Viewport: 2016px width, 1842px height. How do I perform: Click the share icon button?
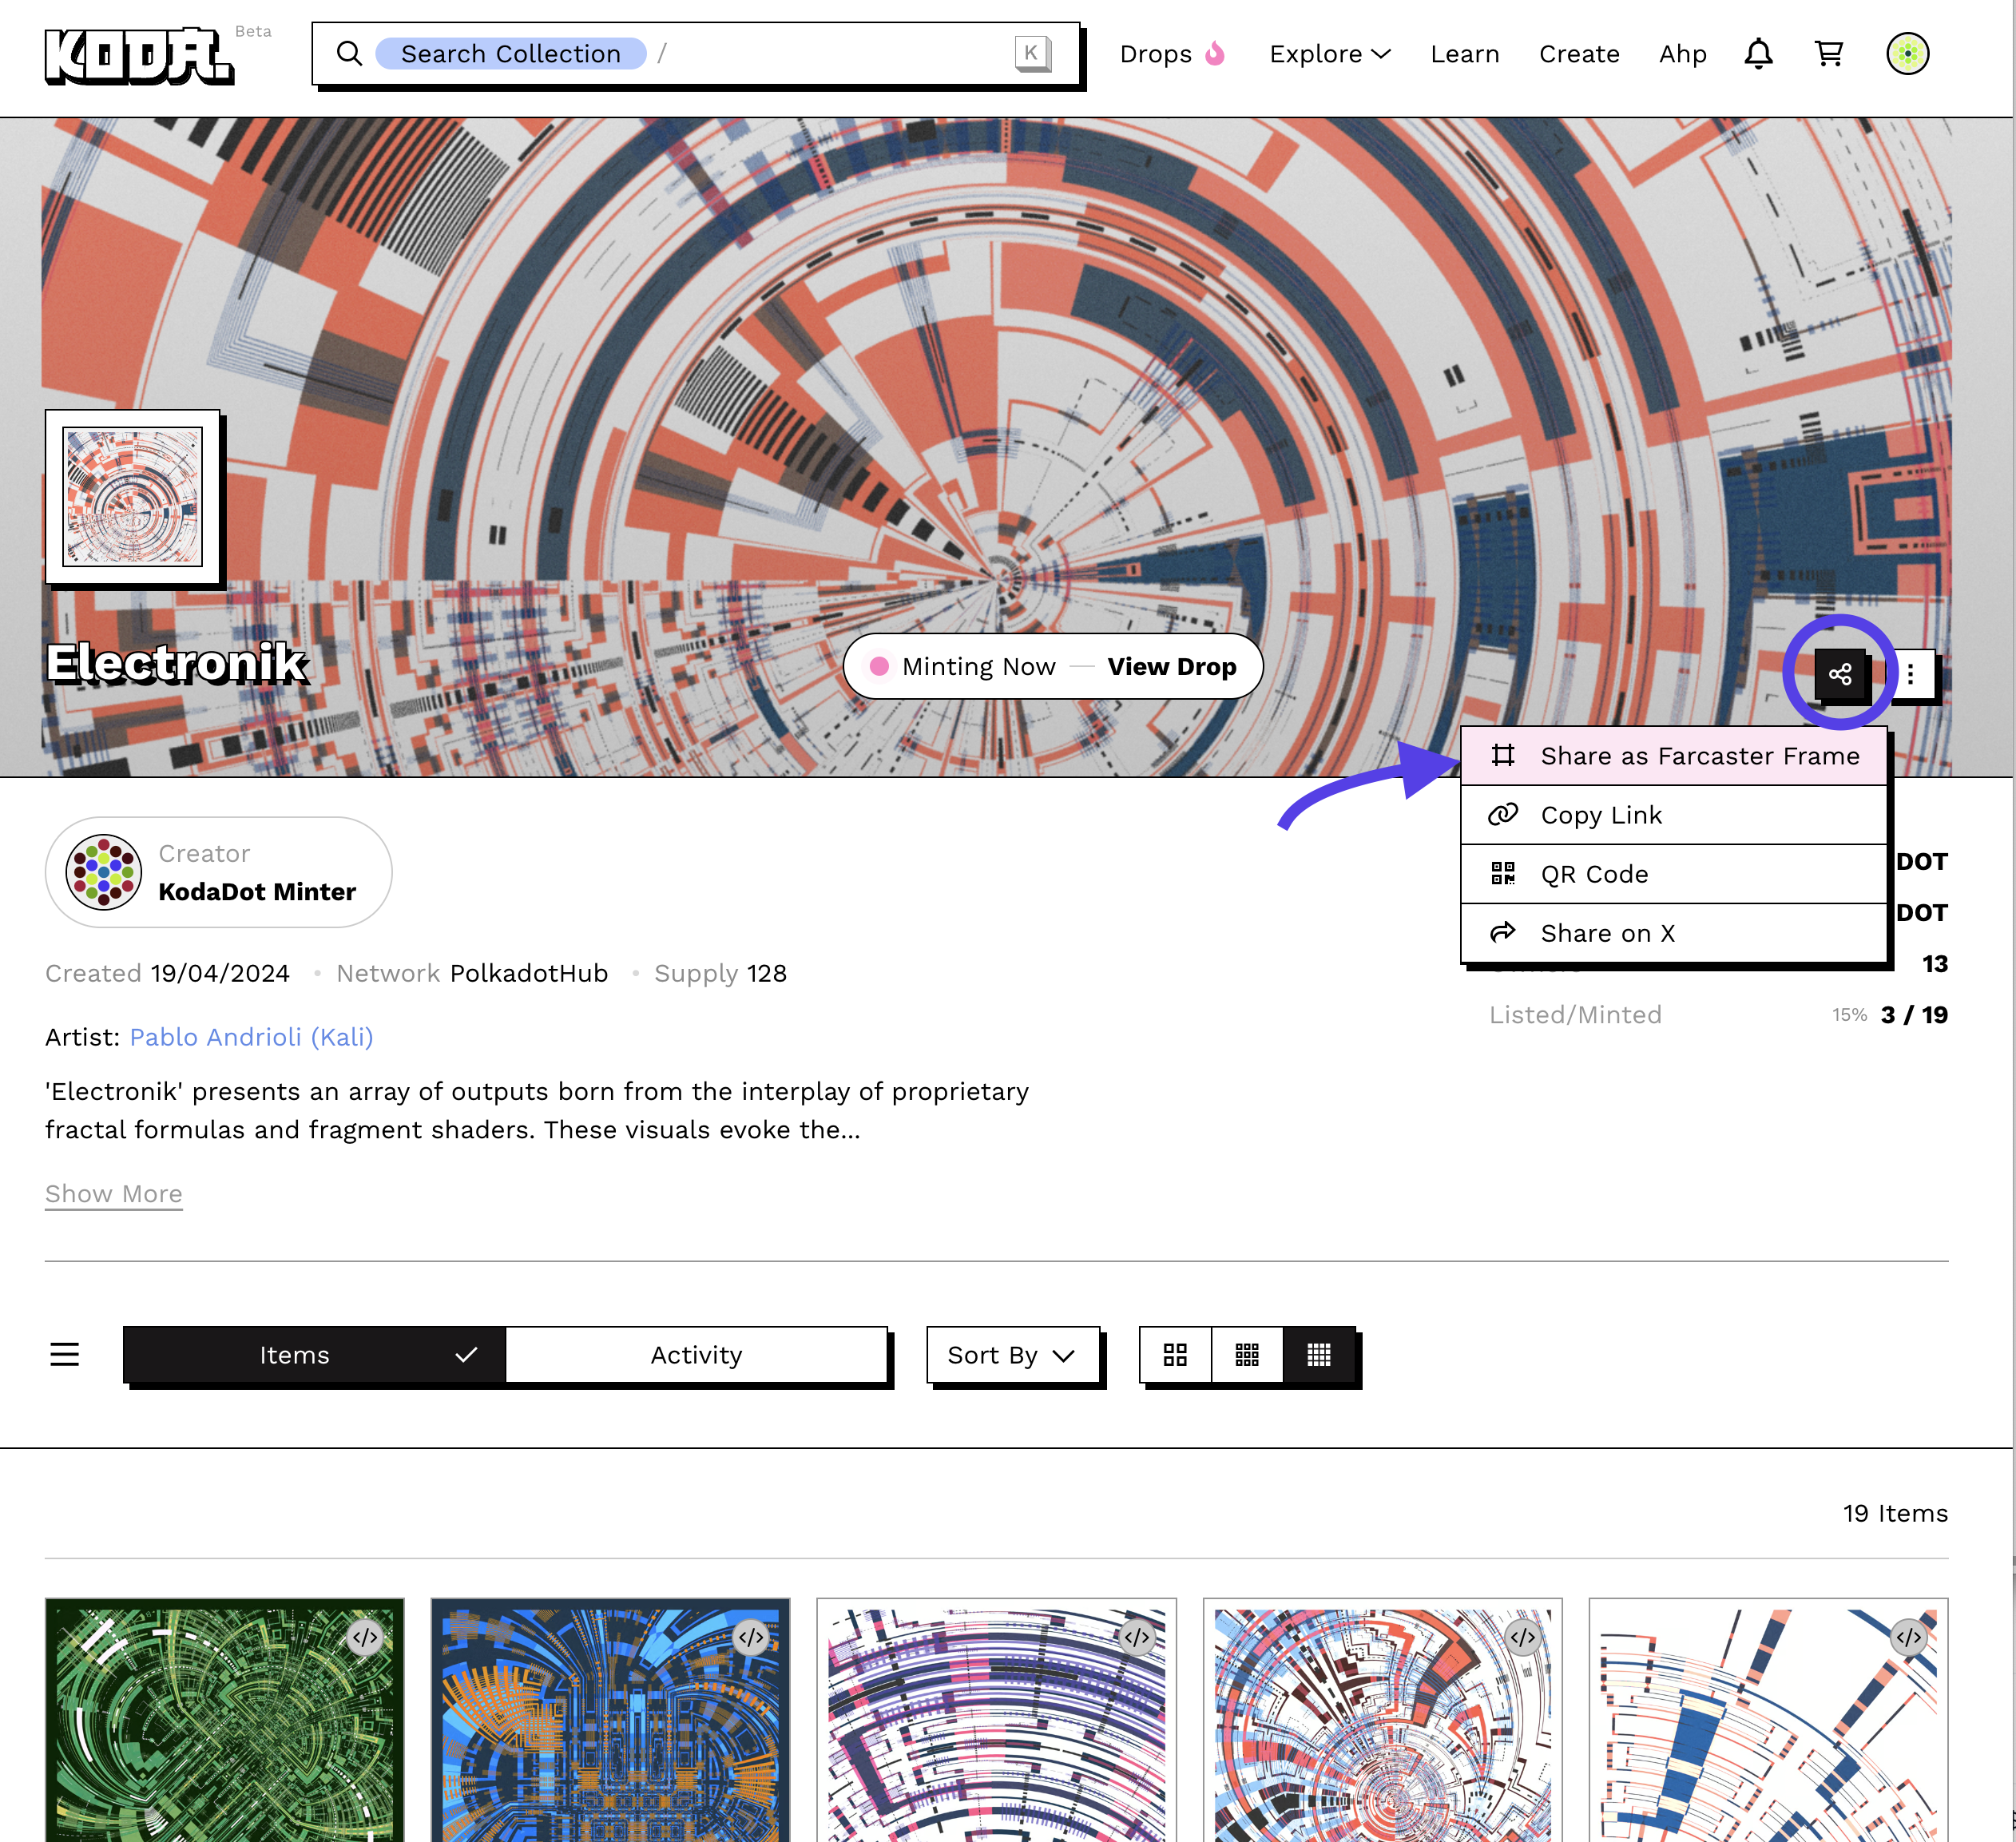click(1839, 674)
